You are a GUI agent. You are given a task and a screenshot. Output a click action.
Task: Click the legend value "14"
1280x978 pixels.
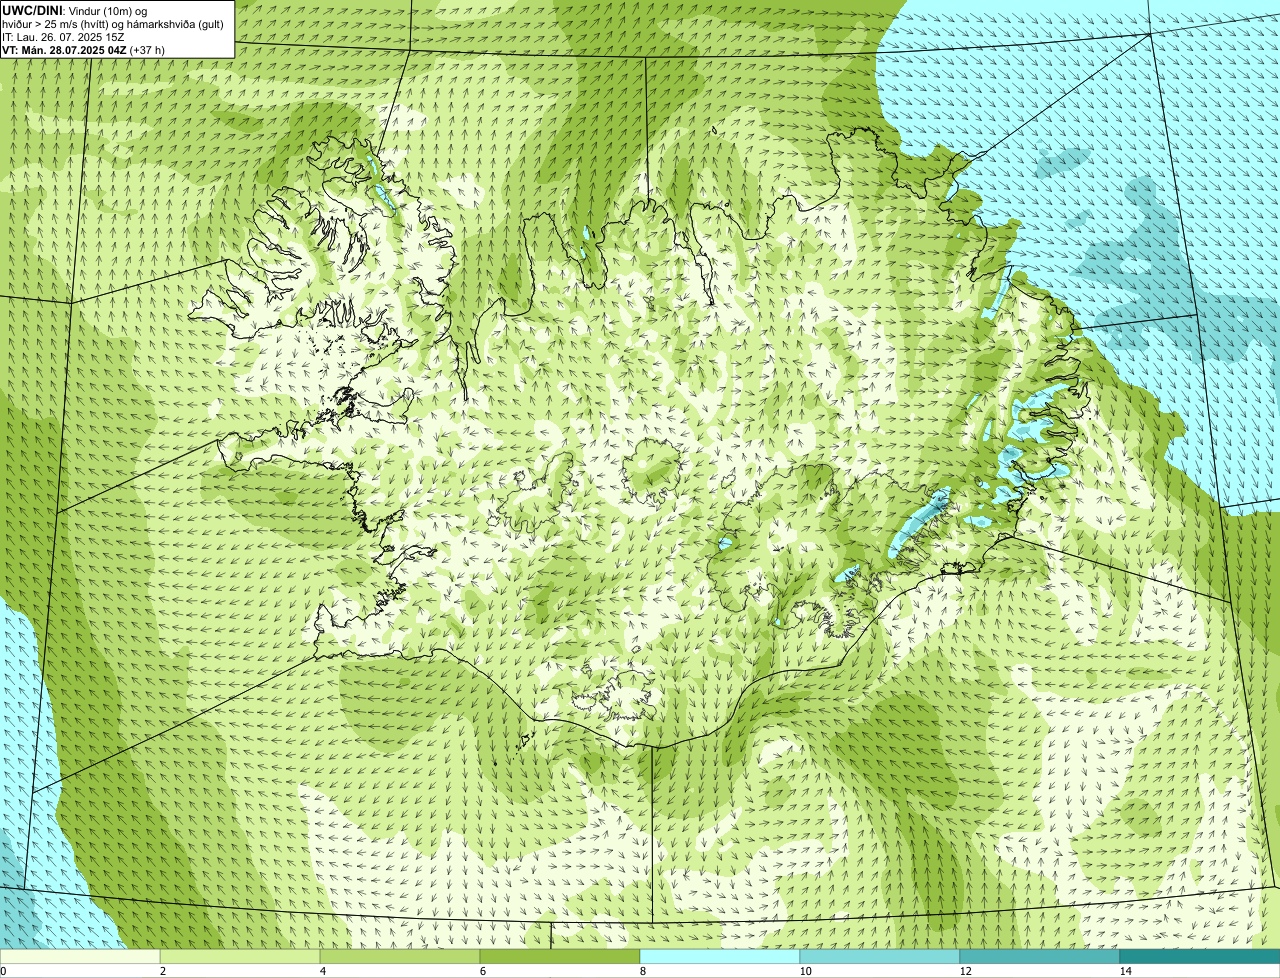click(1125, 971)
